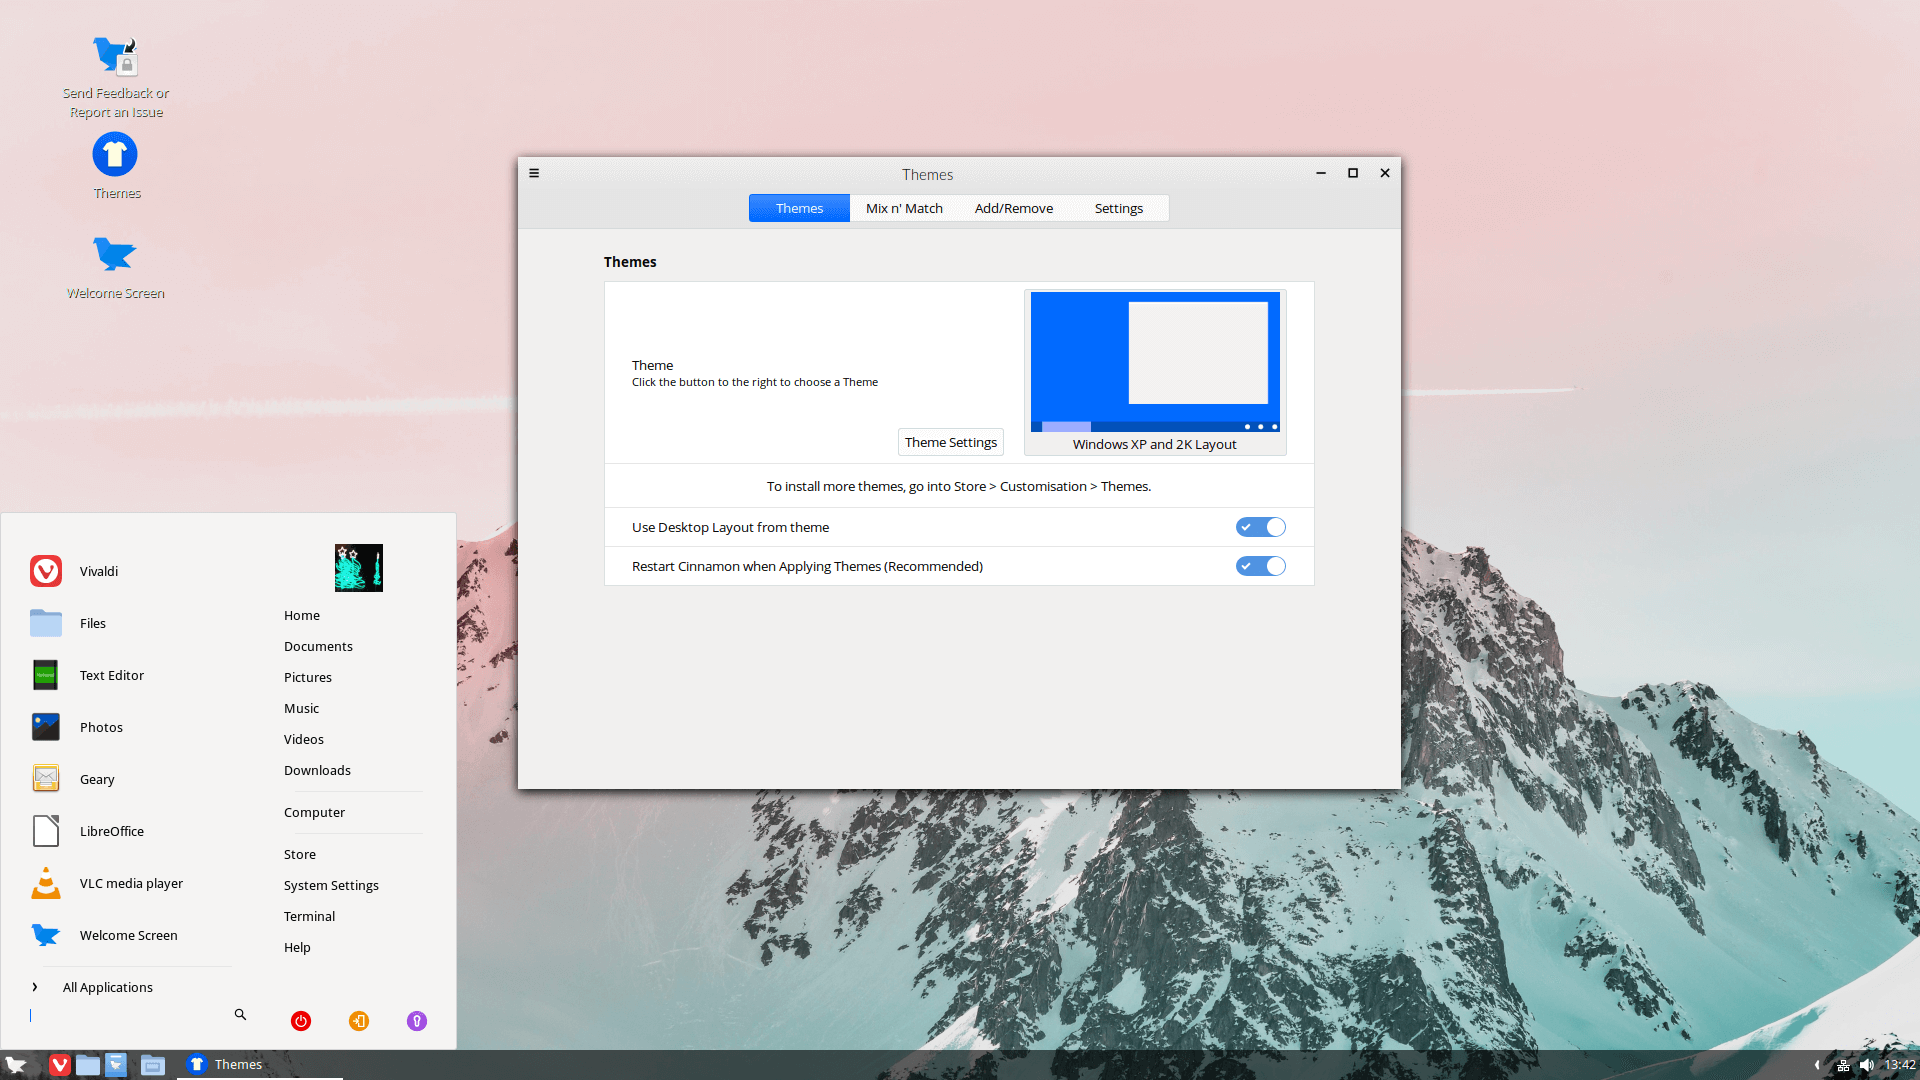Open the Windows XP and 2K Layout theme chooser
This screenshot has height=1080, width=1920.
(1155, 372)
